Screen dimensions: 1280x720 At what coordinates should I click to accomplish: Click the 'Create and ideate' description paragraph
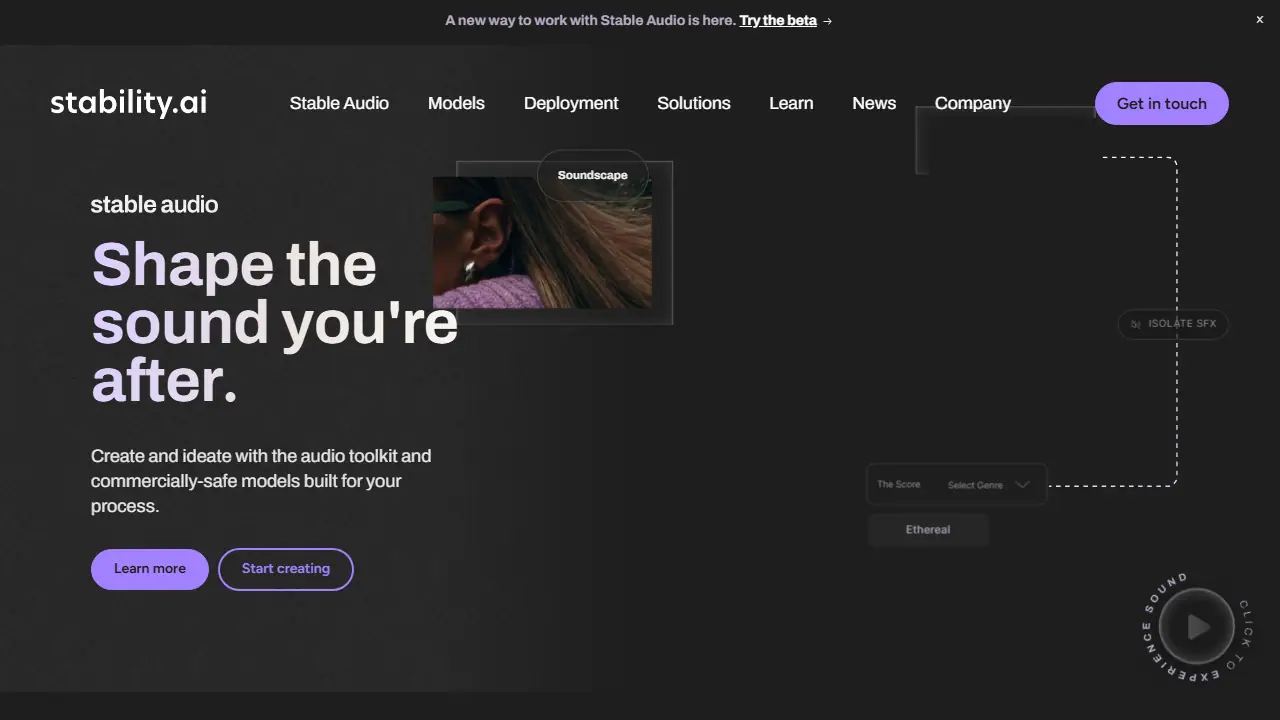coord(261,481)
